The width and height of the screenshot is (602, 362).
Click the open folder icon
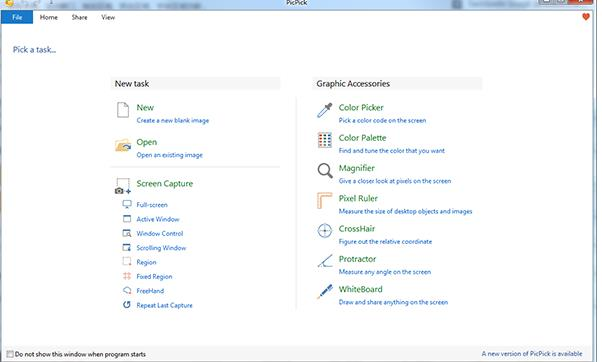(123, 145)
